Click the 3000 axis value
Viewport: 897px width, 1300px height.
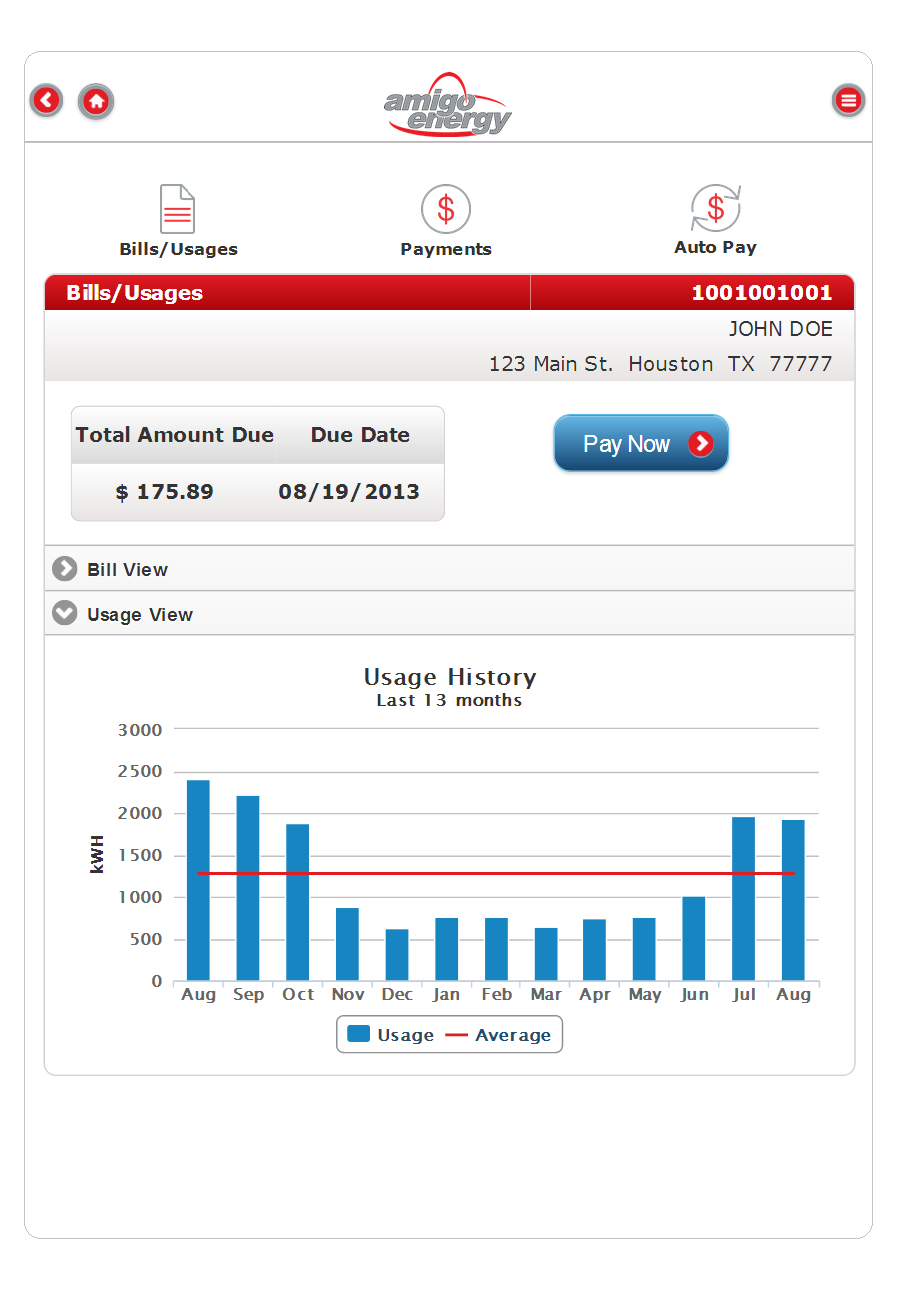click(x=140, y=730)
